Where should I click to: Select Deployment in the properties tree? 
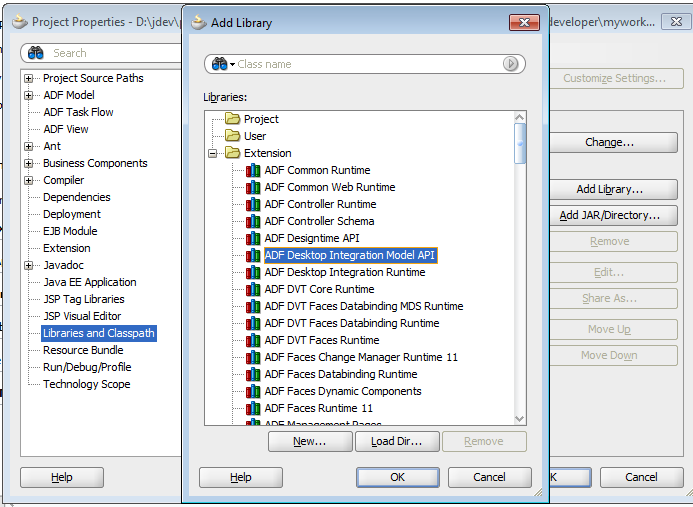[x=72, y=214]
